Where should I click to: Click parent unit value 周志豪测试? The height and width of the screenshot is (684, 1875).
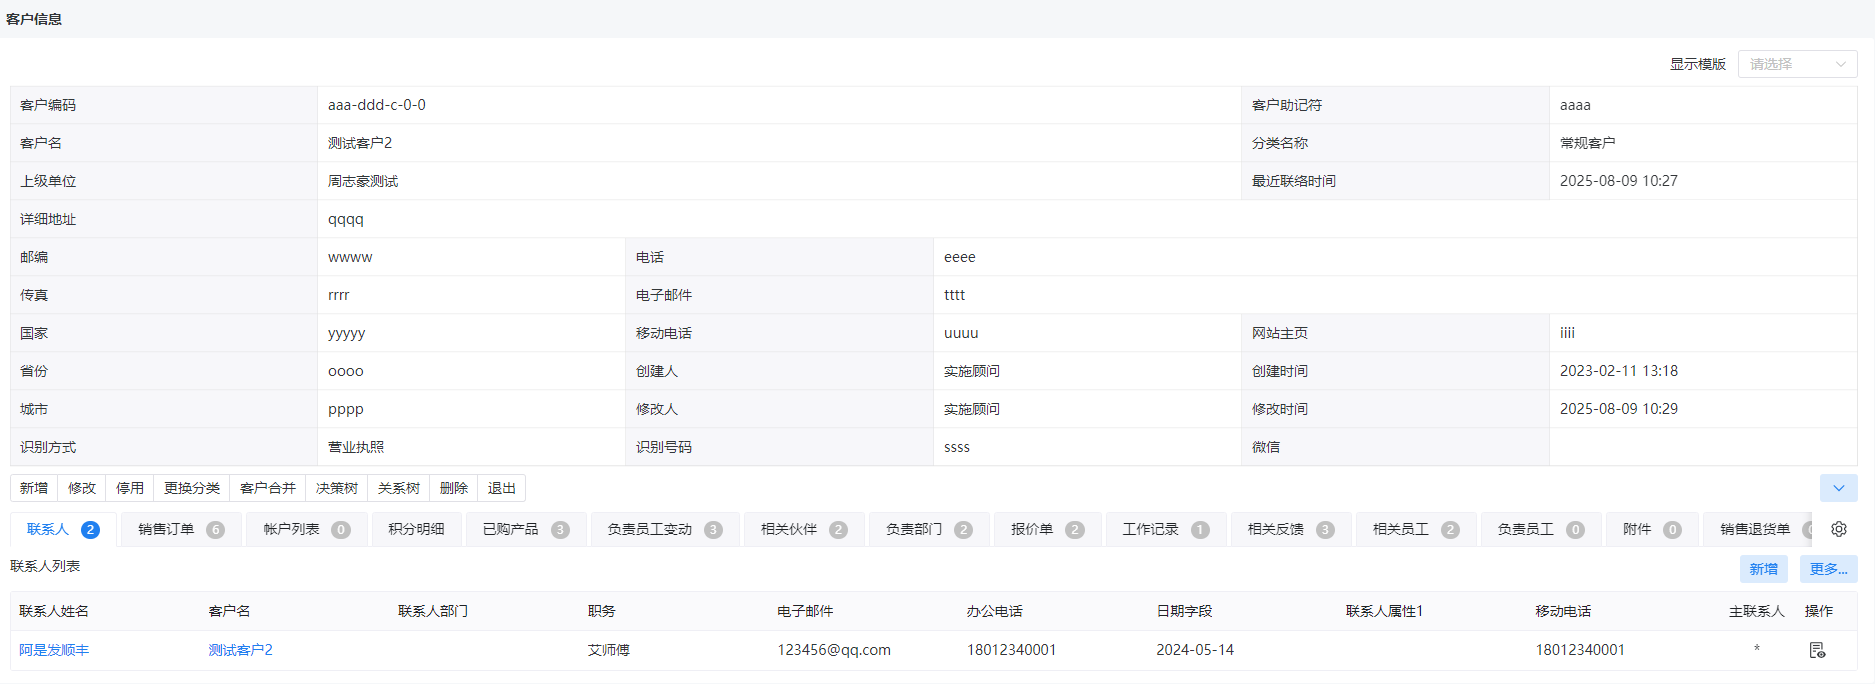coord(363,181)
